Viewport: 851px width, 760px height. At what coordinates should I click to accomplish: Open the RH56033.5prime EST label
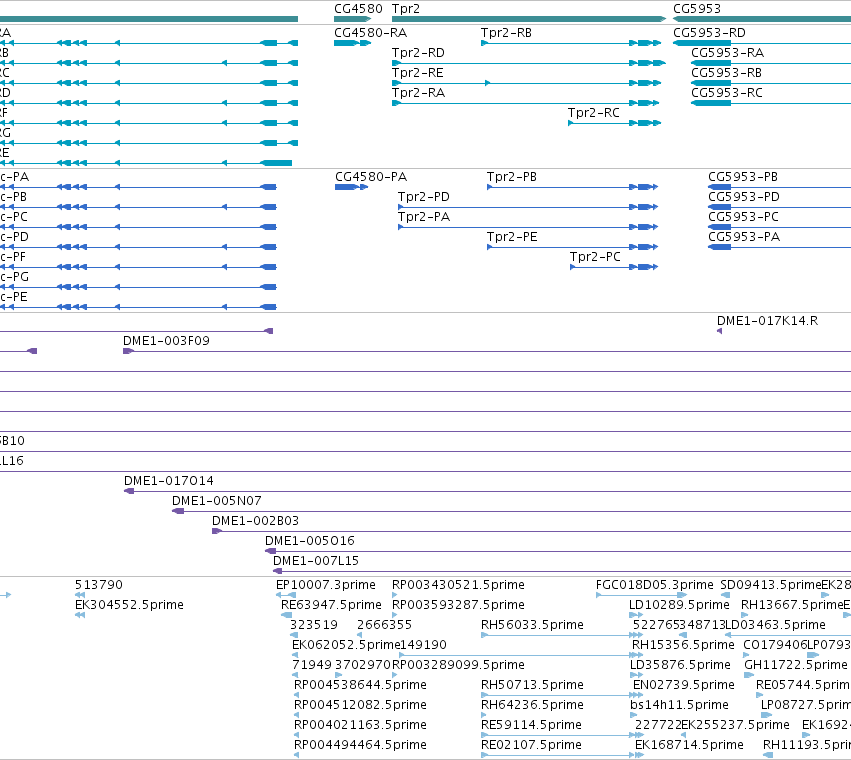[532, 625]
